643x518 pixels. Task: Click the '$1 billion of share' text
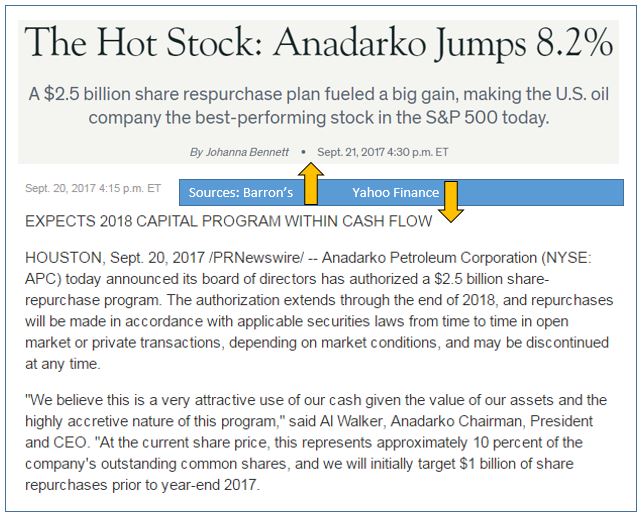pyautogui.click(x=516, y=464)
